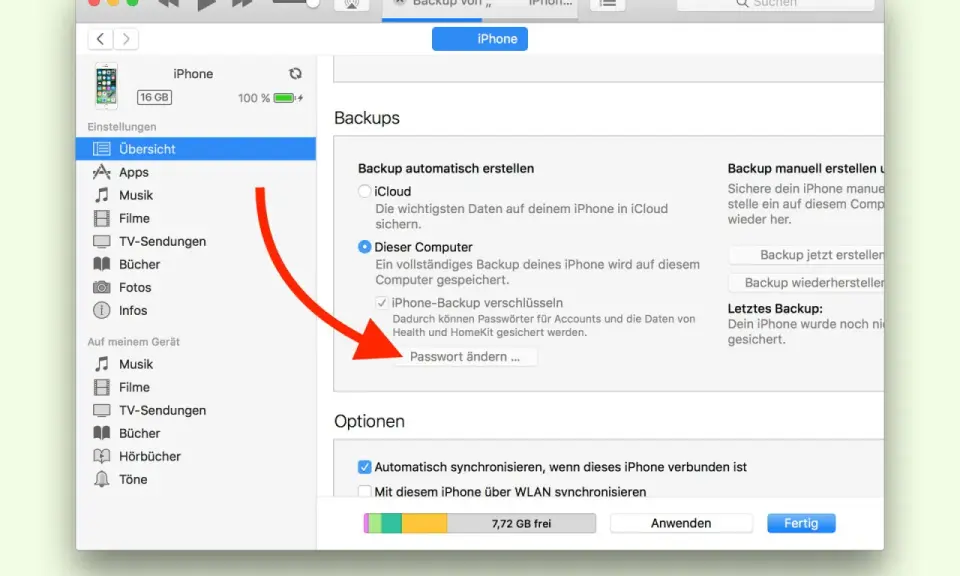Click the blue Fertig button
Screen dimensions: 960x576
(801, 523)
